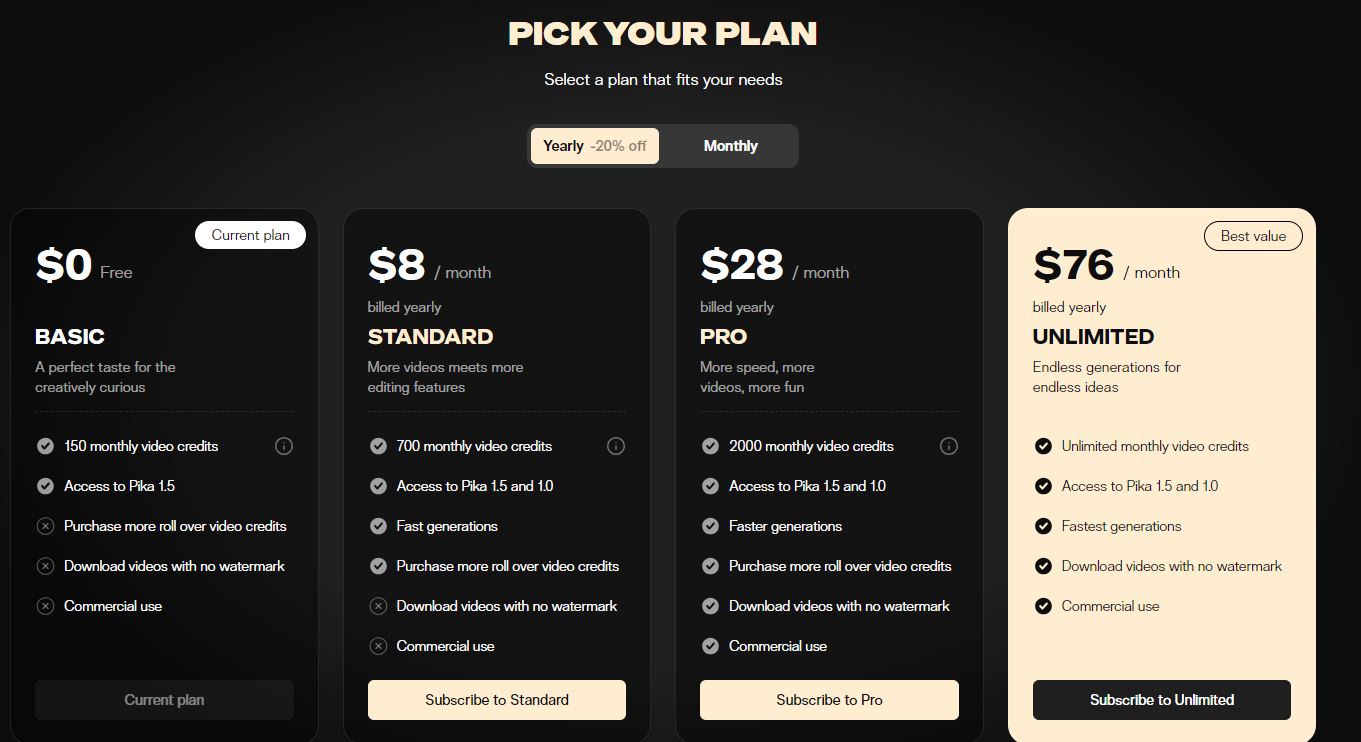1361x742 pixels.
Task: Switch billing to Monthly
Action: 730,146
